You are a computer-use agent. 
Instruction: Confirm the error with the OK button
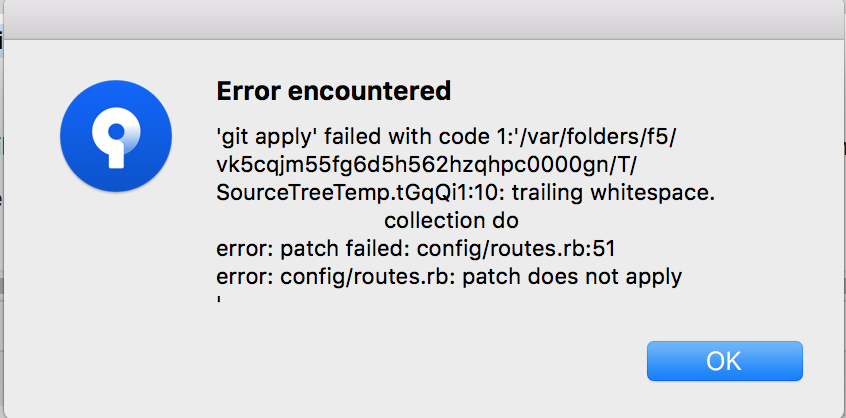pos(725,361)
